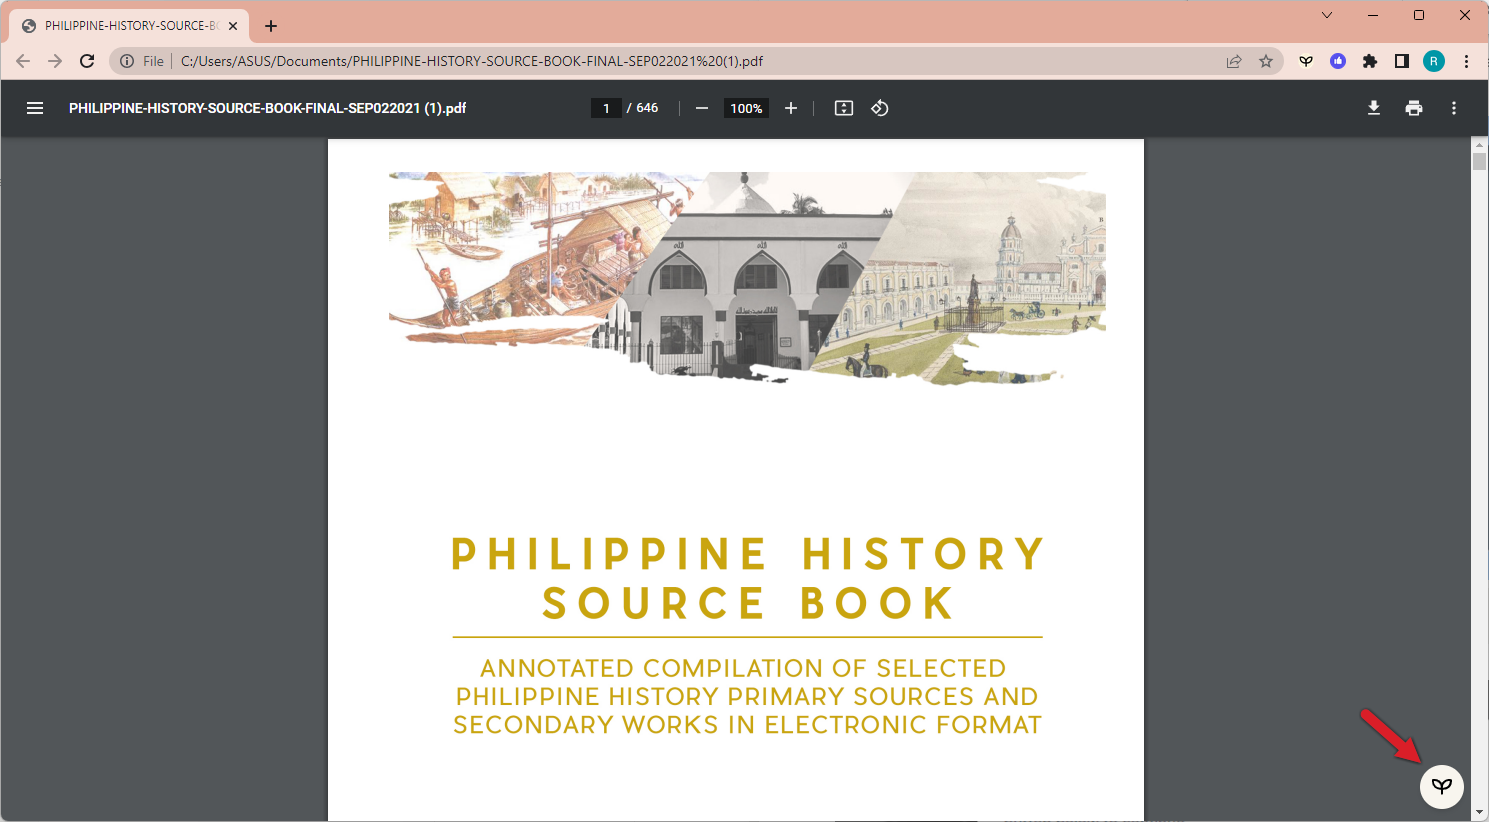Click the fit to page icon
Screen dimensions: 1489x822
click(844, 108)
